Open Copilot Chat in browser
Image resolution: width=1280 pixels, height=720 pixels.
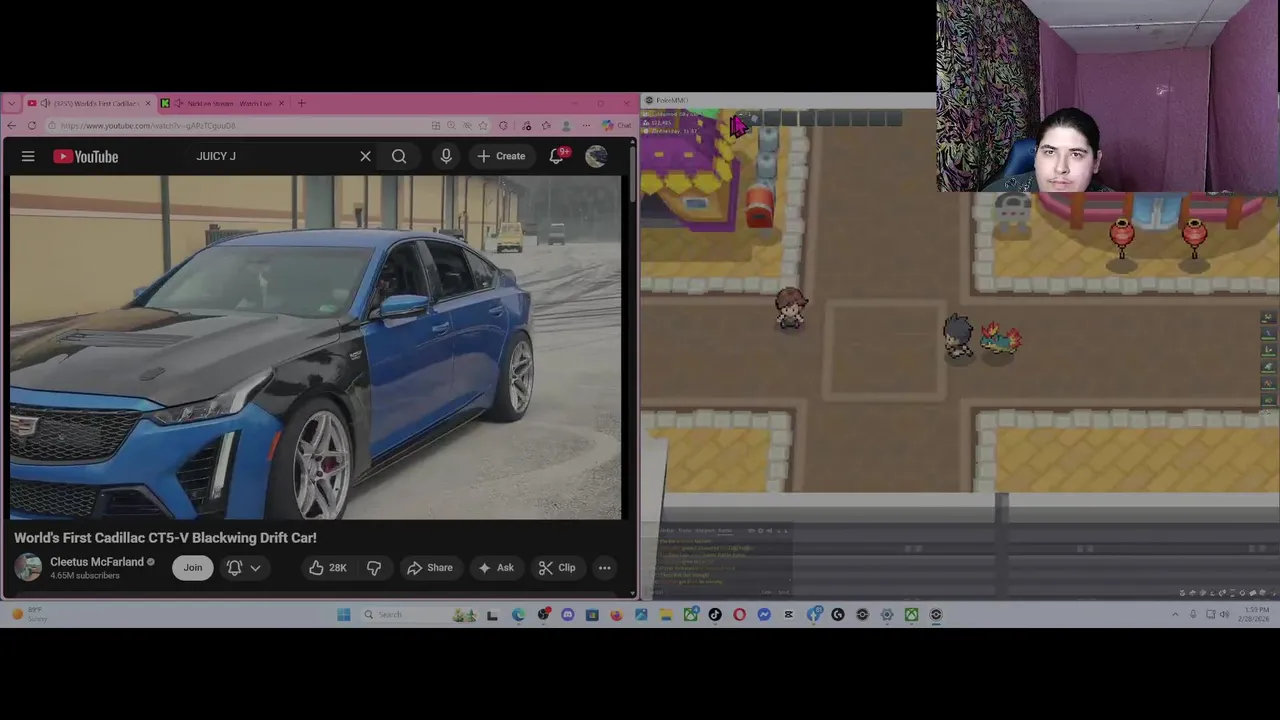click(616, 125)
